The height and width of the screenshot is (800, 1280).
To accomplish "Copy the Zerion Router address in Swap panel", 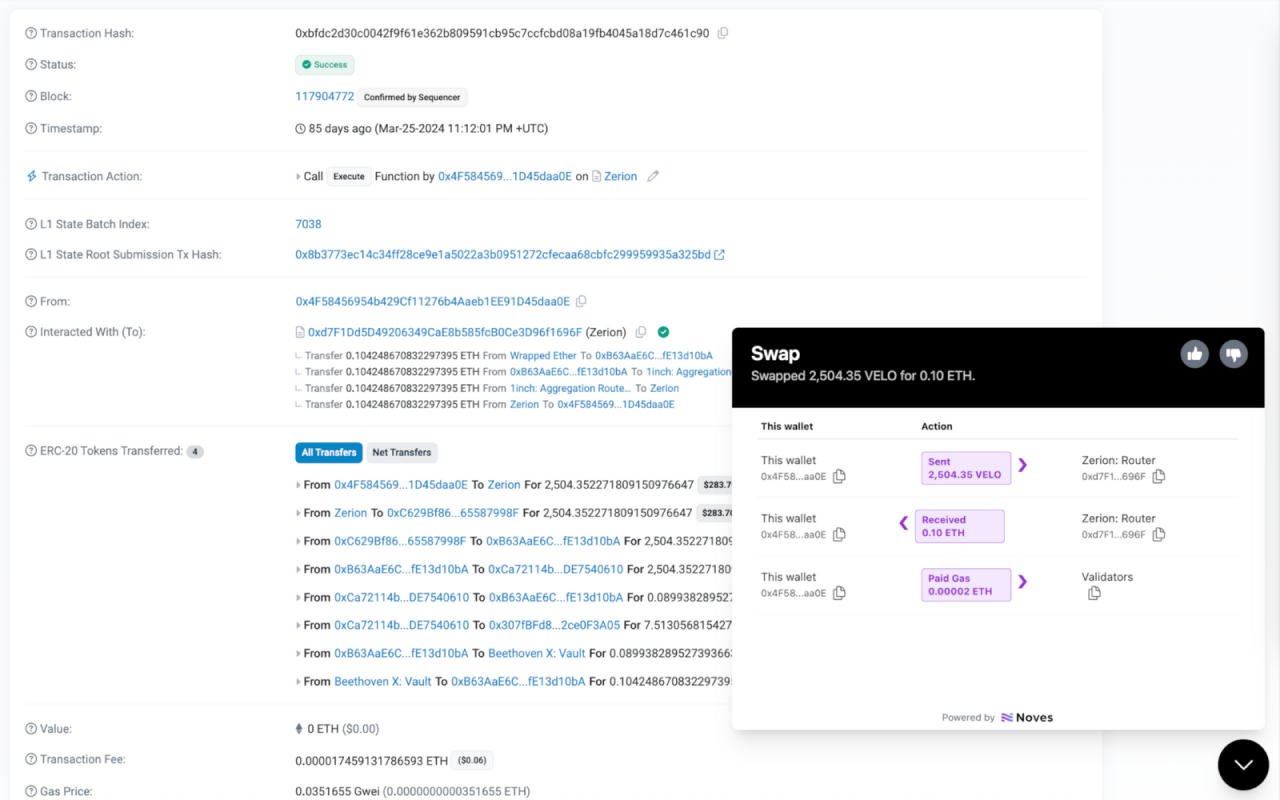I will tap(1157, 477).
